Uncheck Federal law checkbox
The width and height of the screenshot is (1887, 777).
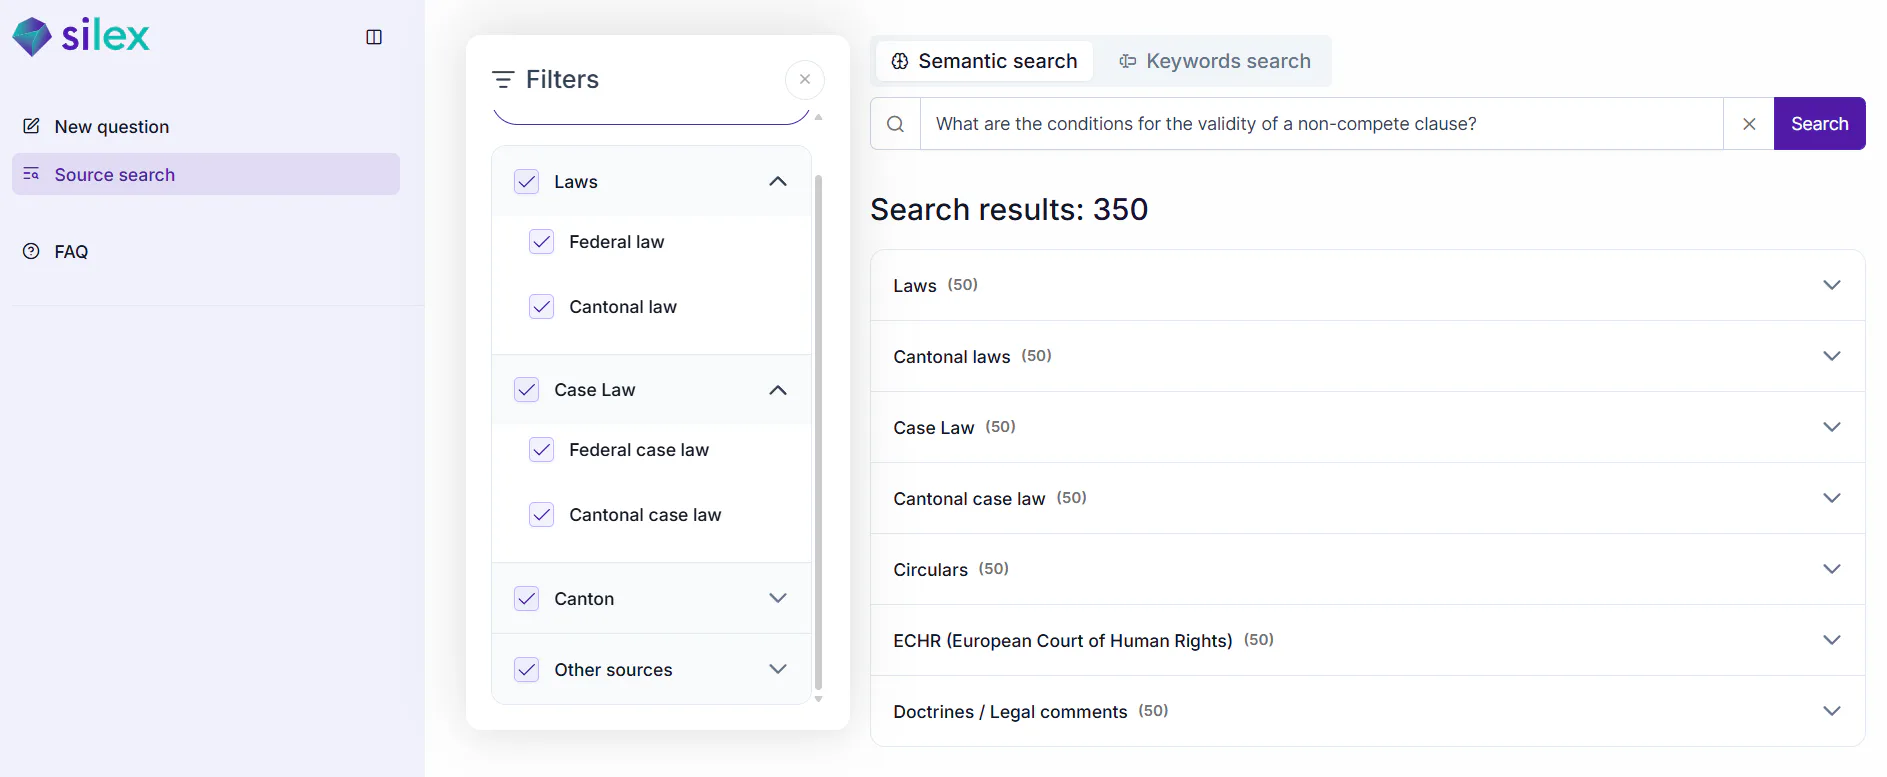[542, 242]
